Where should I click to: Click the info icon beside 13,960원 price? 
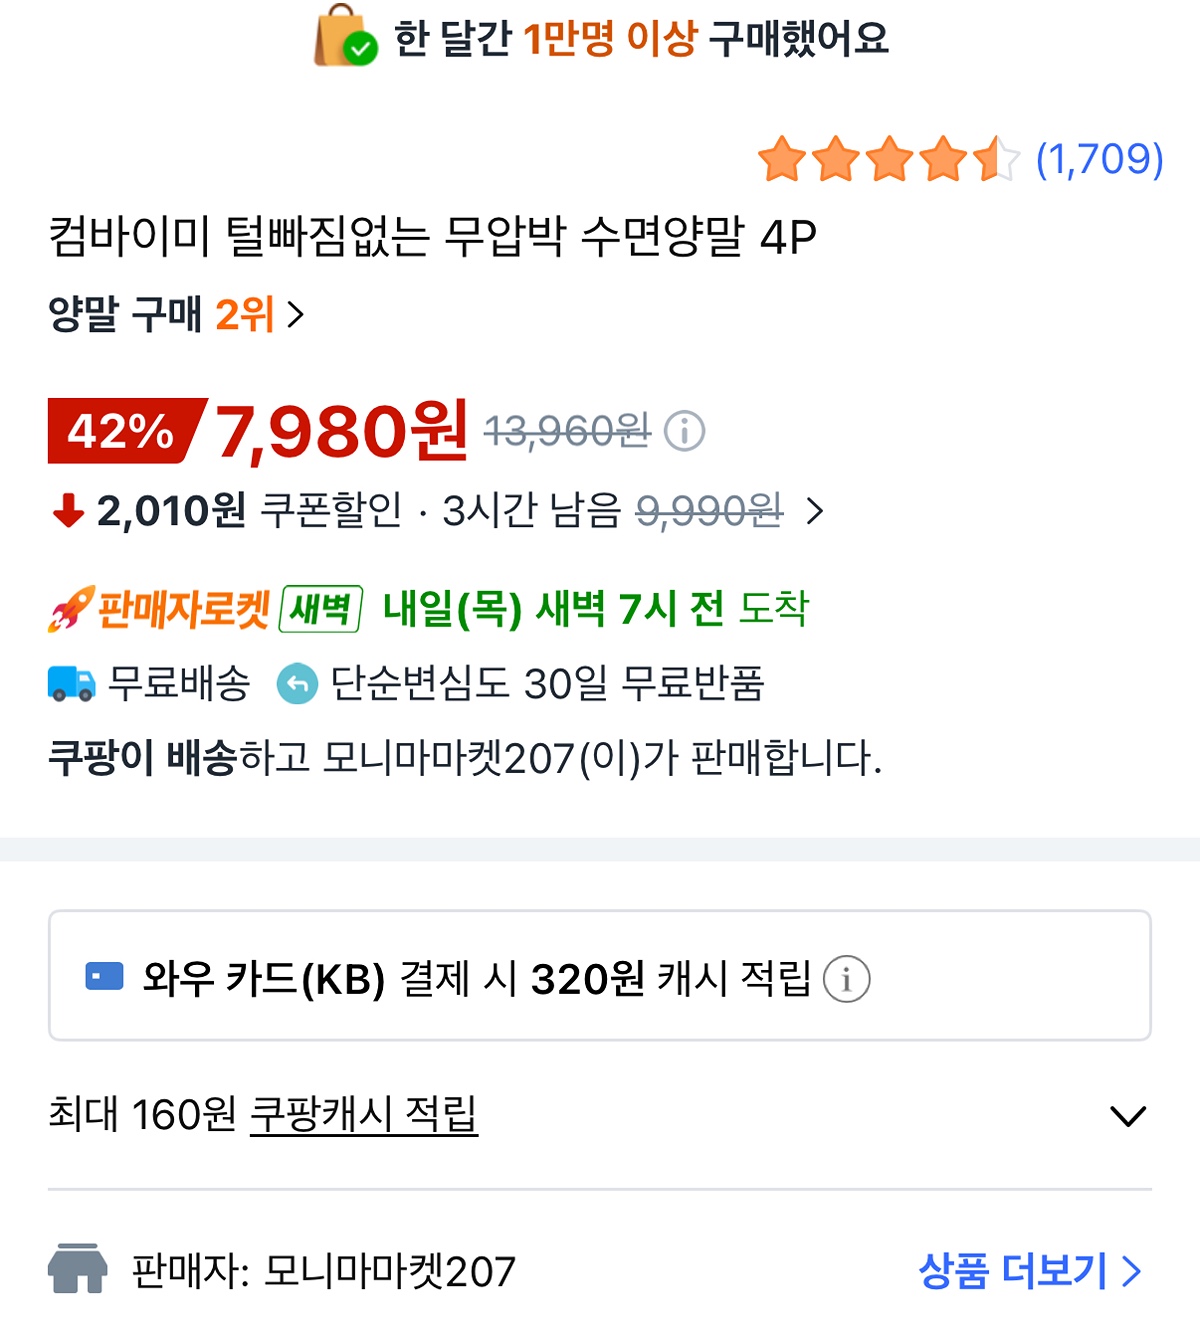tap(685, 431)
